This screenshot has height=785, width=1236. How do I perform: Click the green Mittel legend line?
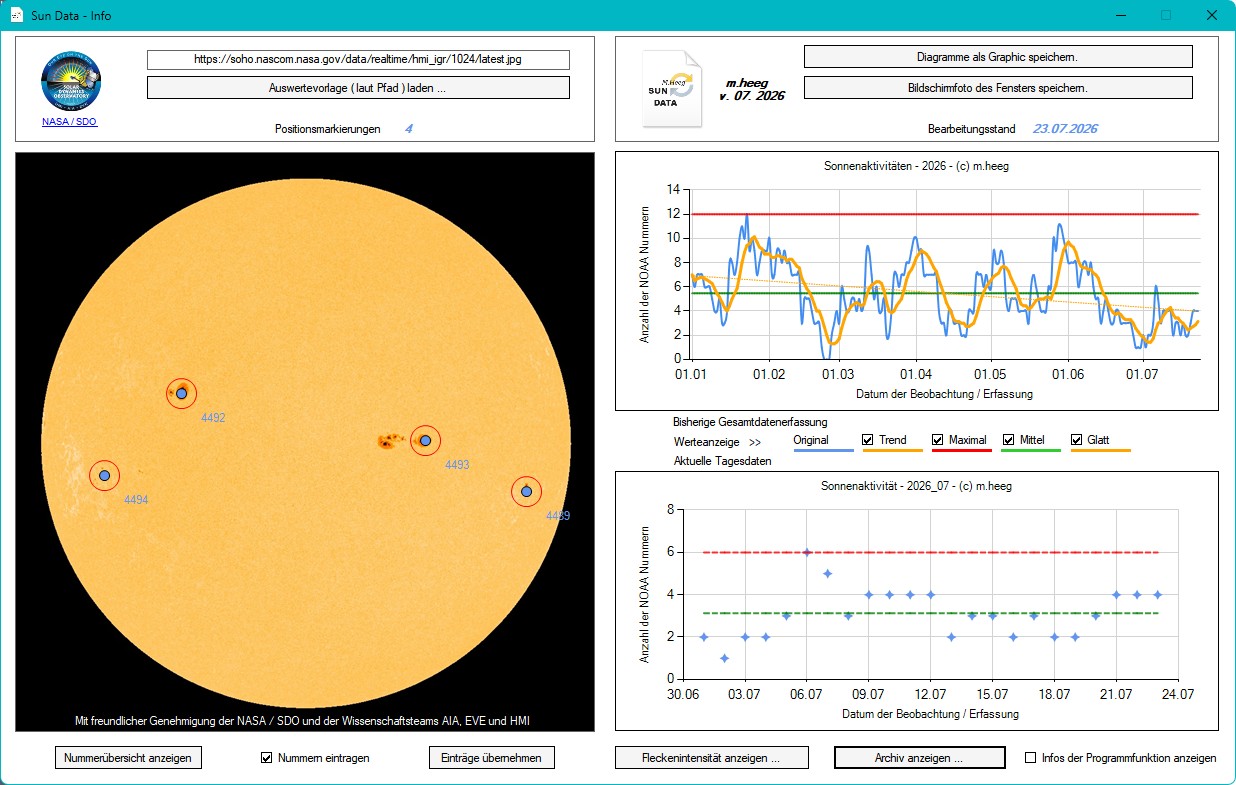coord(1030,451)
